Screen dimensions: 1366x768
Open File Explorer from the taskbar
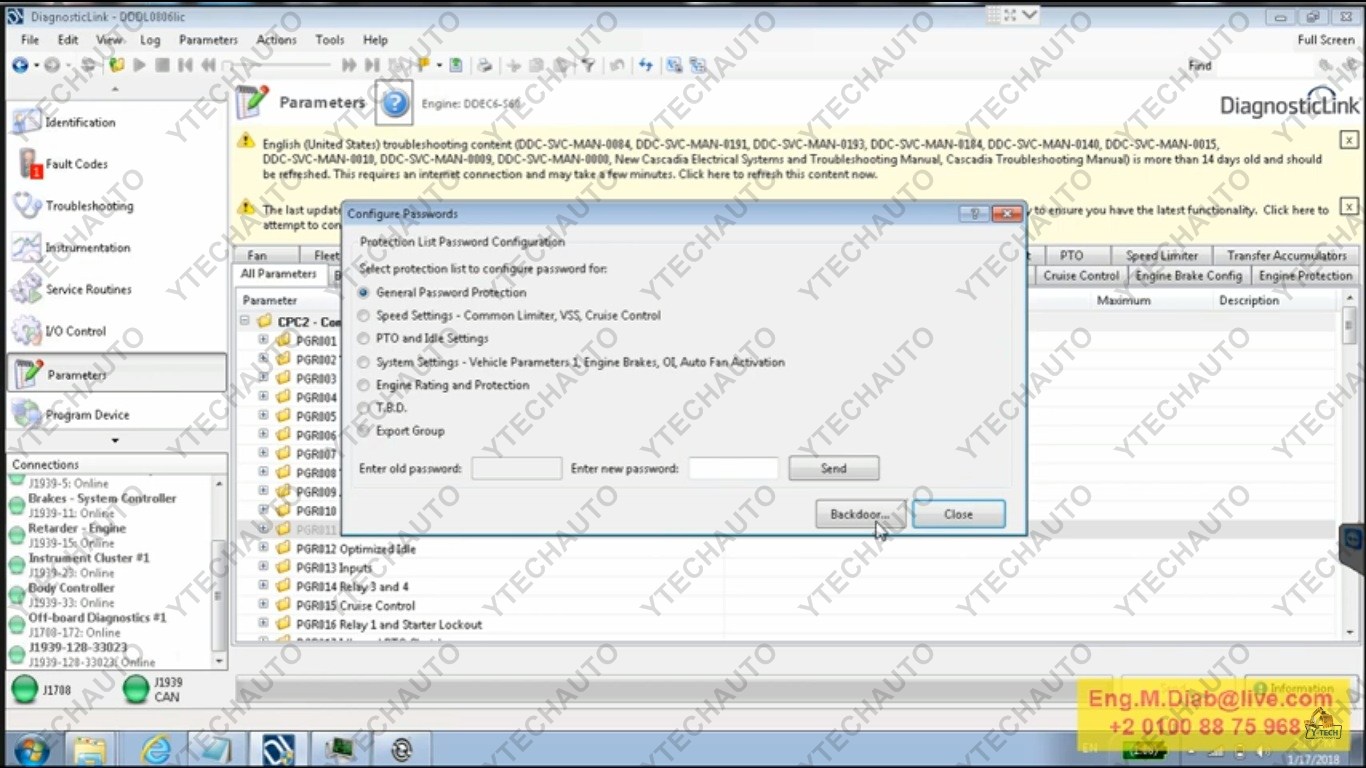(x=90, y=748)
